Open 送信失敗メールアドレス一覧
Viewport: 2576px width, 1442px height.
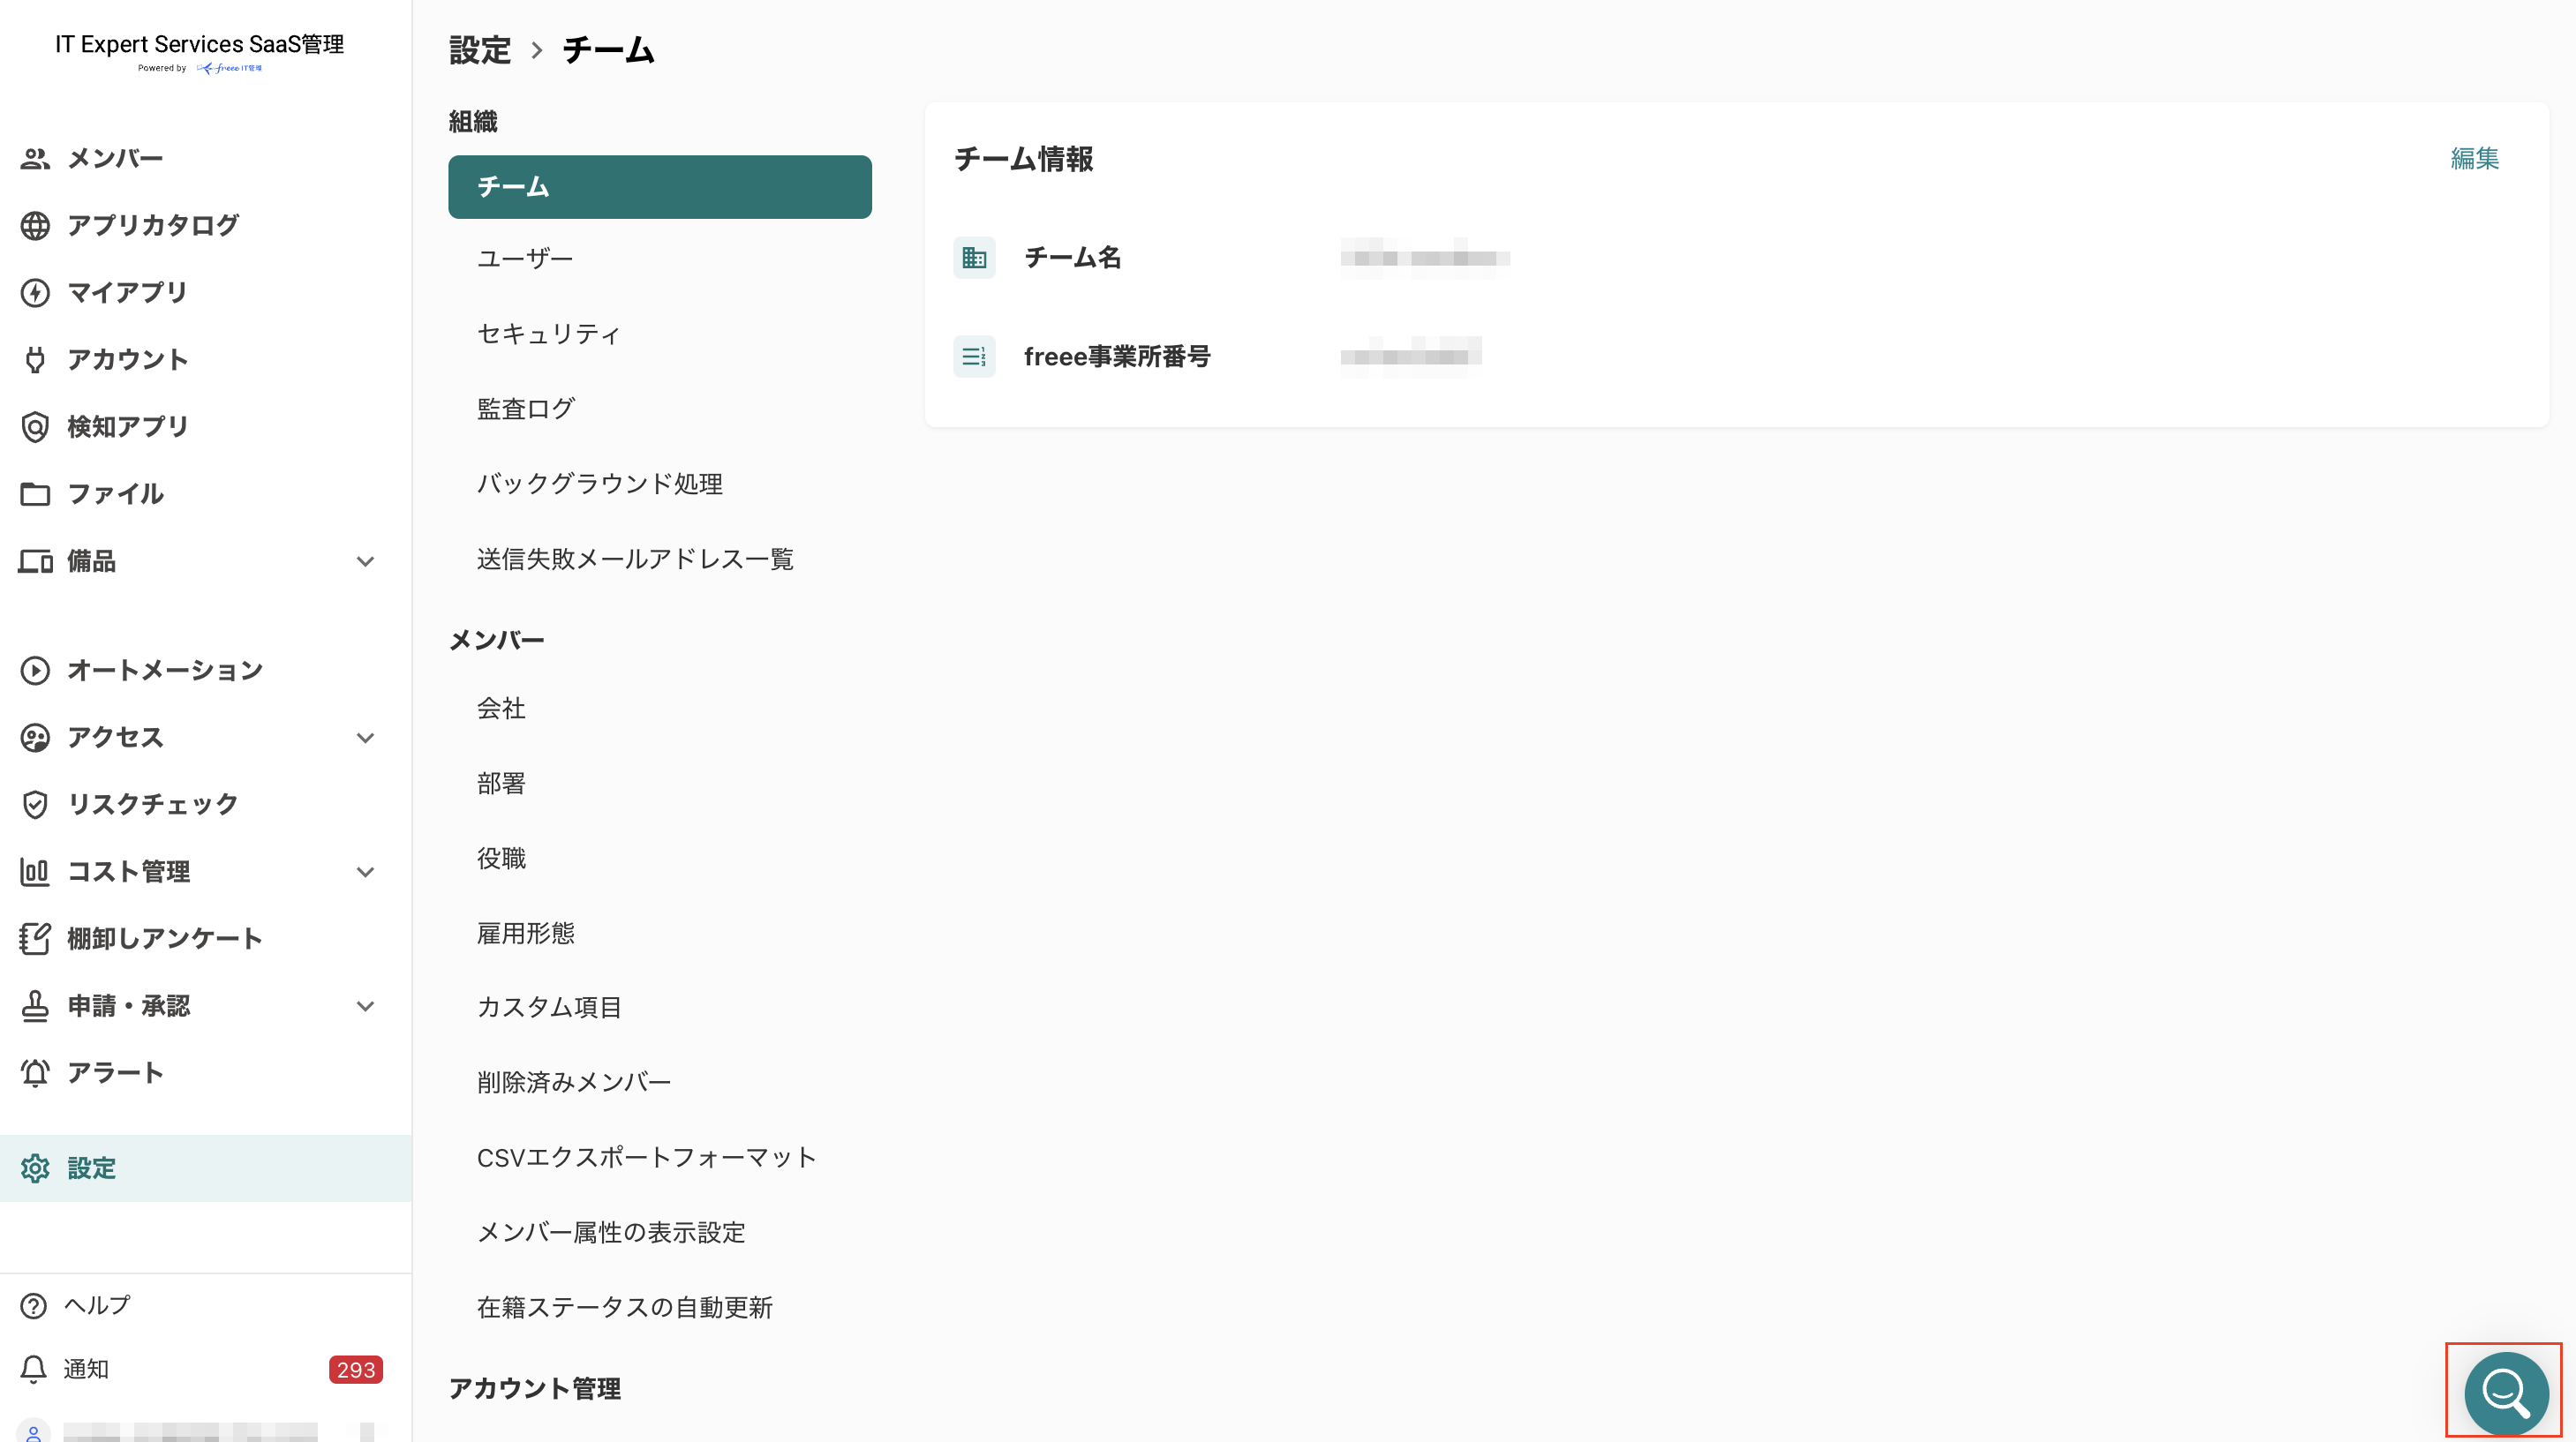(x=635, y=559)
